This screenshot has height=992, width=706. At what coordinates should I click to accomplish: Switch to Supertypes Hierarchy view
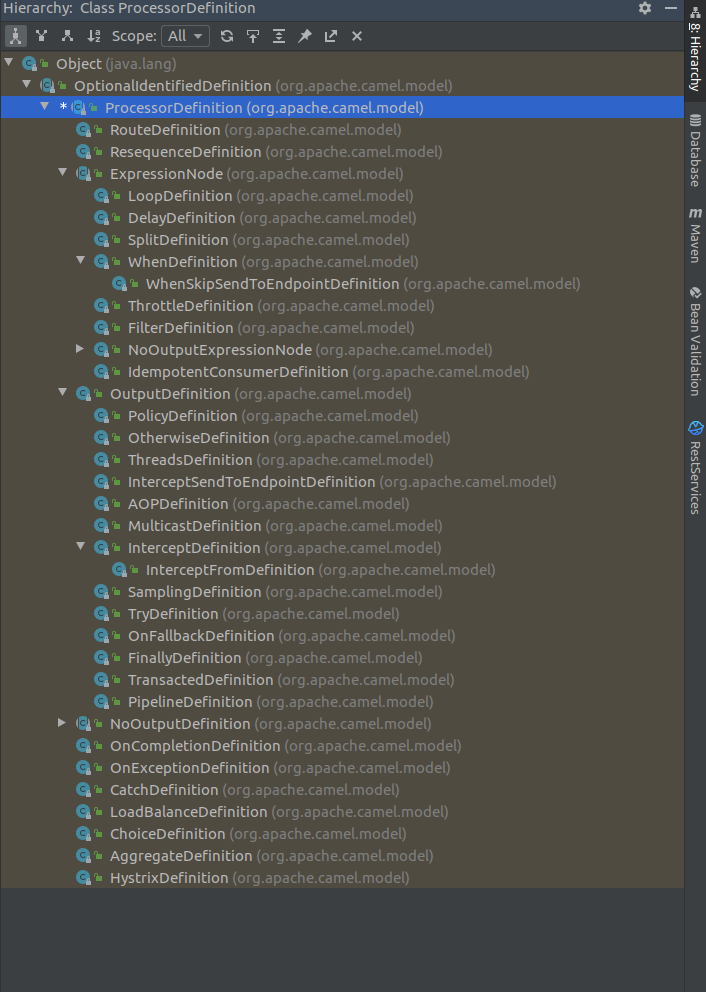pyautogui.click(x=42, y=36)
